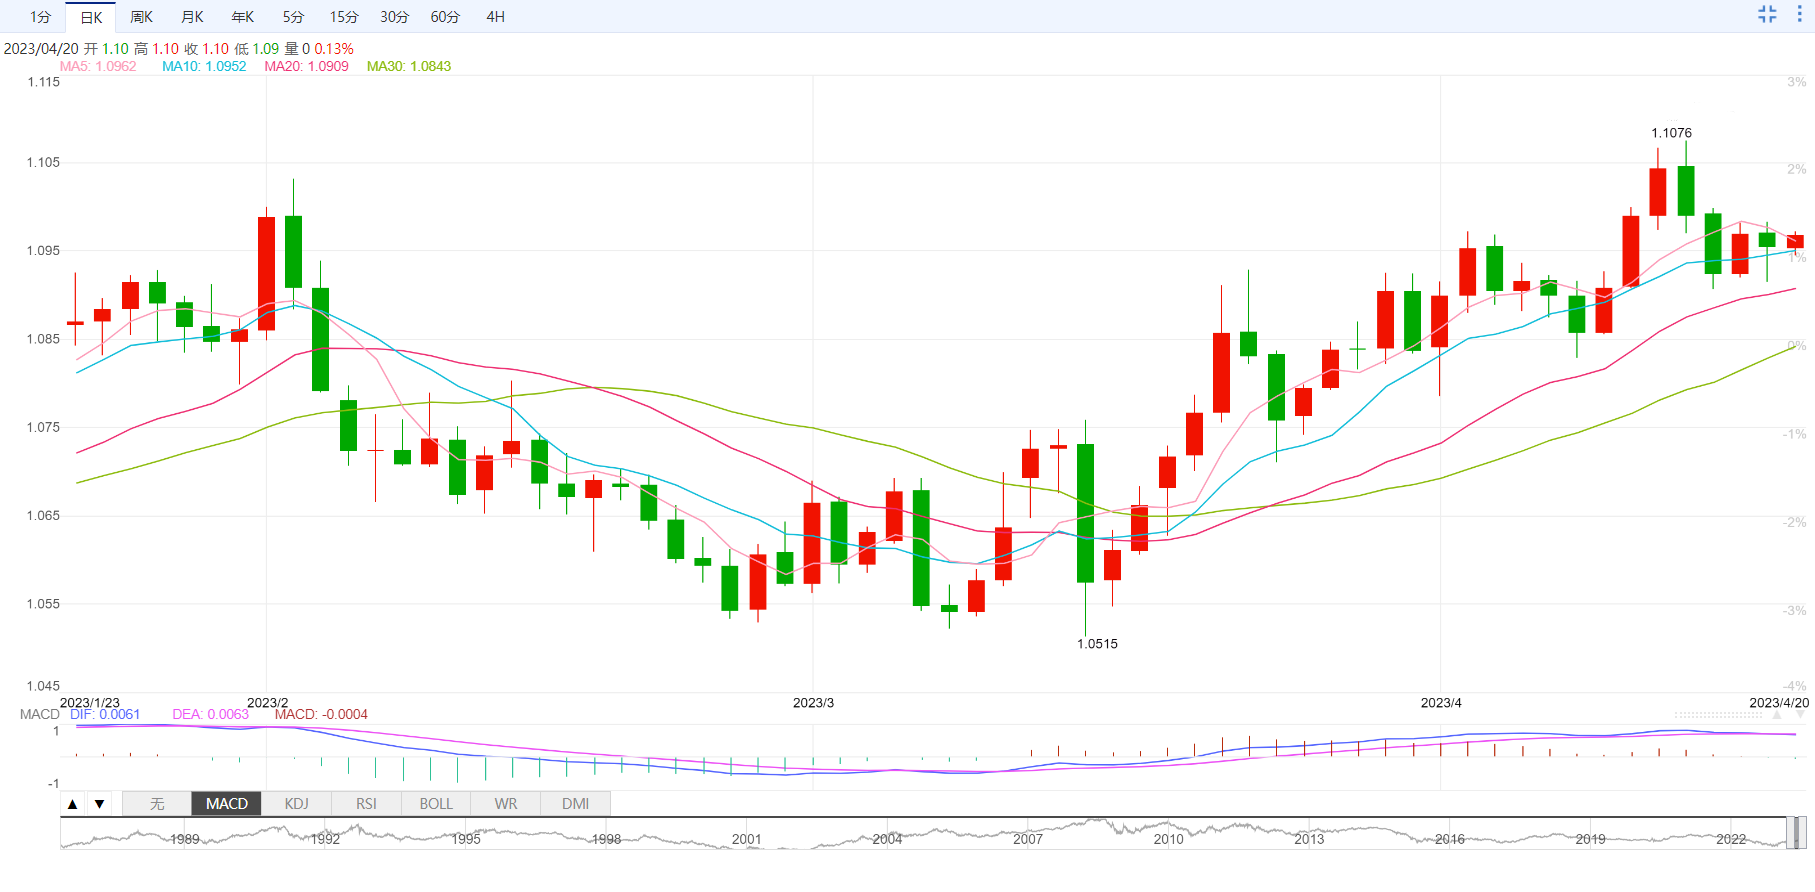Select the 4H timeframe tab
This screenshot has height=892, width=1815.
(495, 17)
